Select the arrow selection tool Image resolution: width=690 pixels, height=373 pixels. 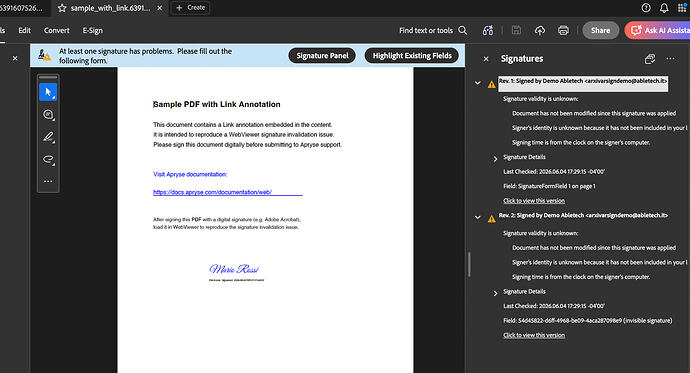pos(48,92)
